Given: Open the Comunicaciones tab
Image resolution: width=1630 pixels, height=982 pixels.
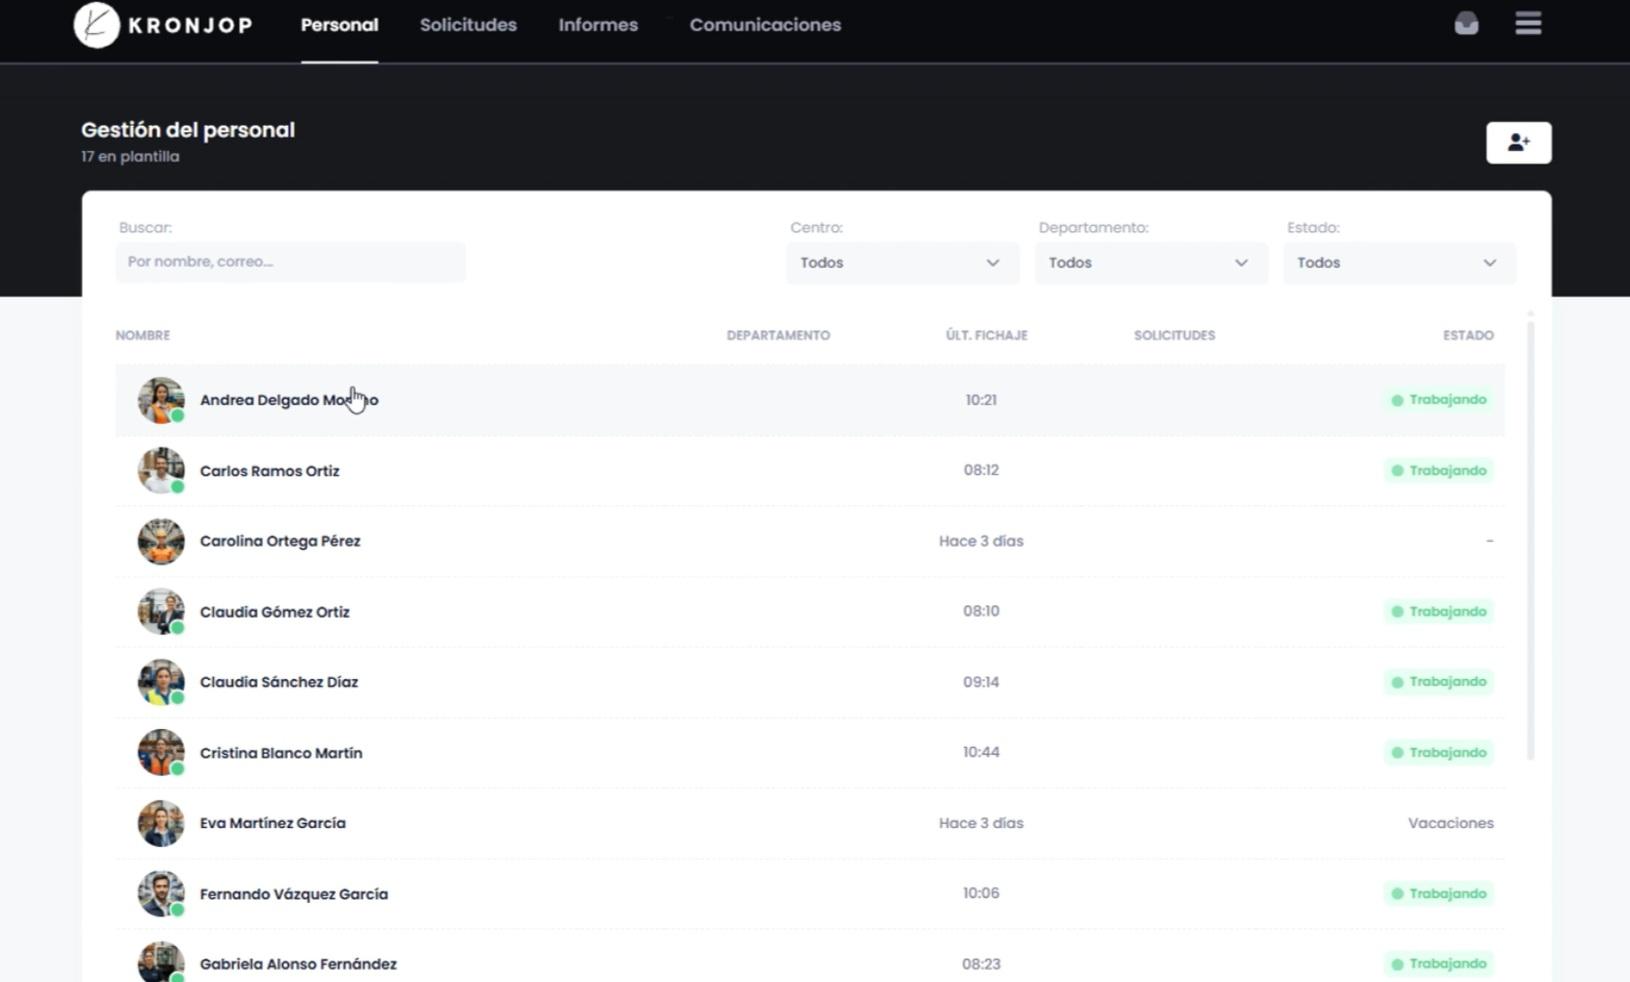Looking at the screenshot, I should click(765, 25).
